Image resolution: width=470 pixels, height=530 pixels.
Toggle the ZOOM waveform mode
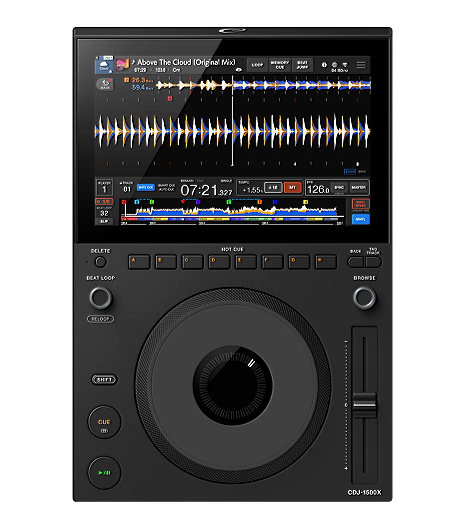350,172
